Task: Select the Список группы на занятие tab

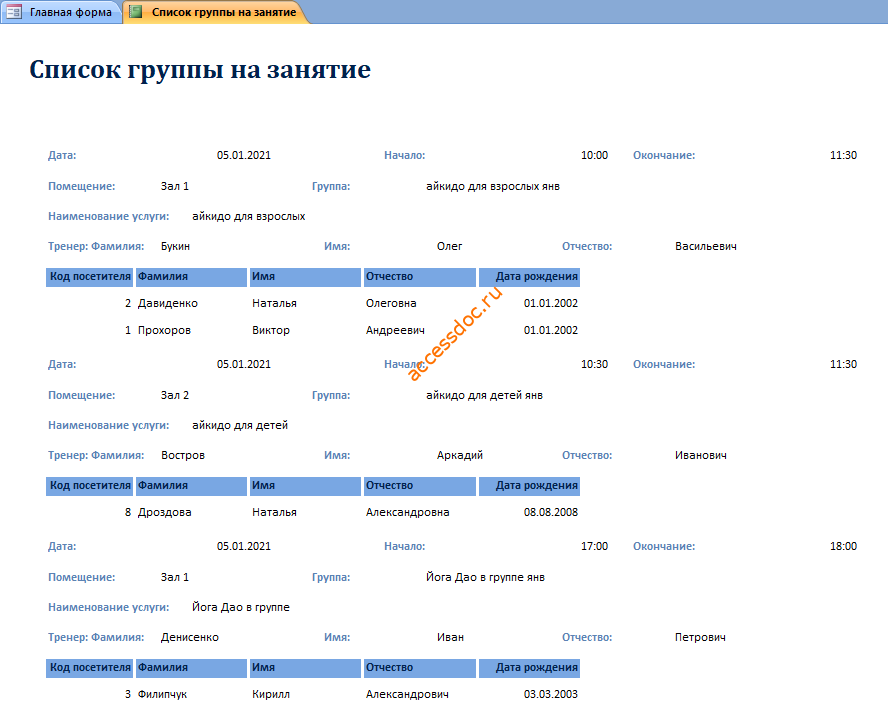Action: tap(216, 12)
